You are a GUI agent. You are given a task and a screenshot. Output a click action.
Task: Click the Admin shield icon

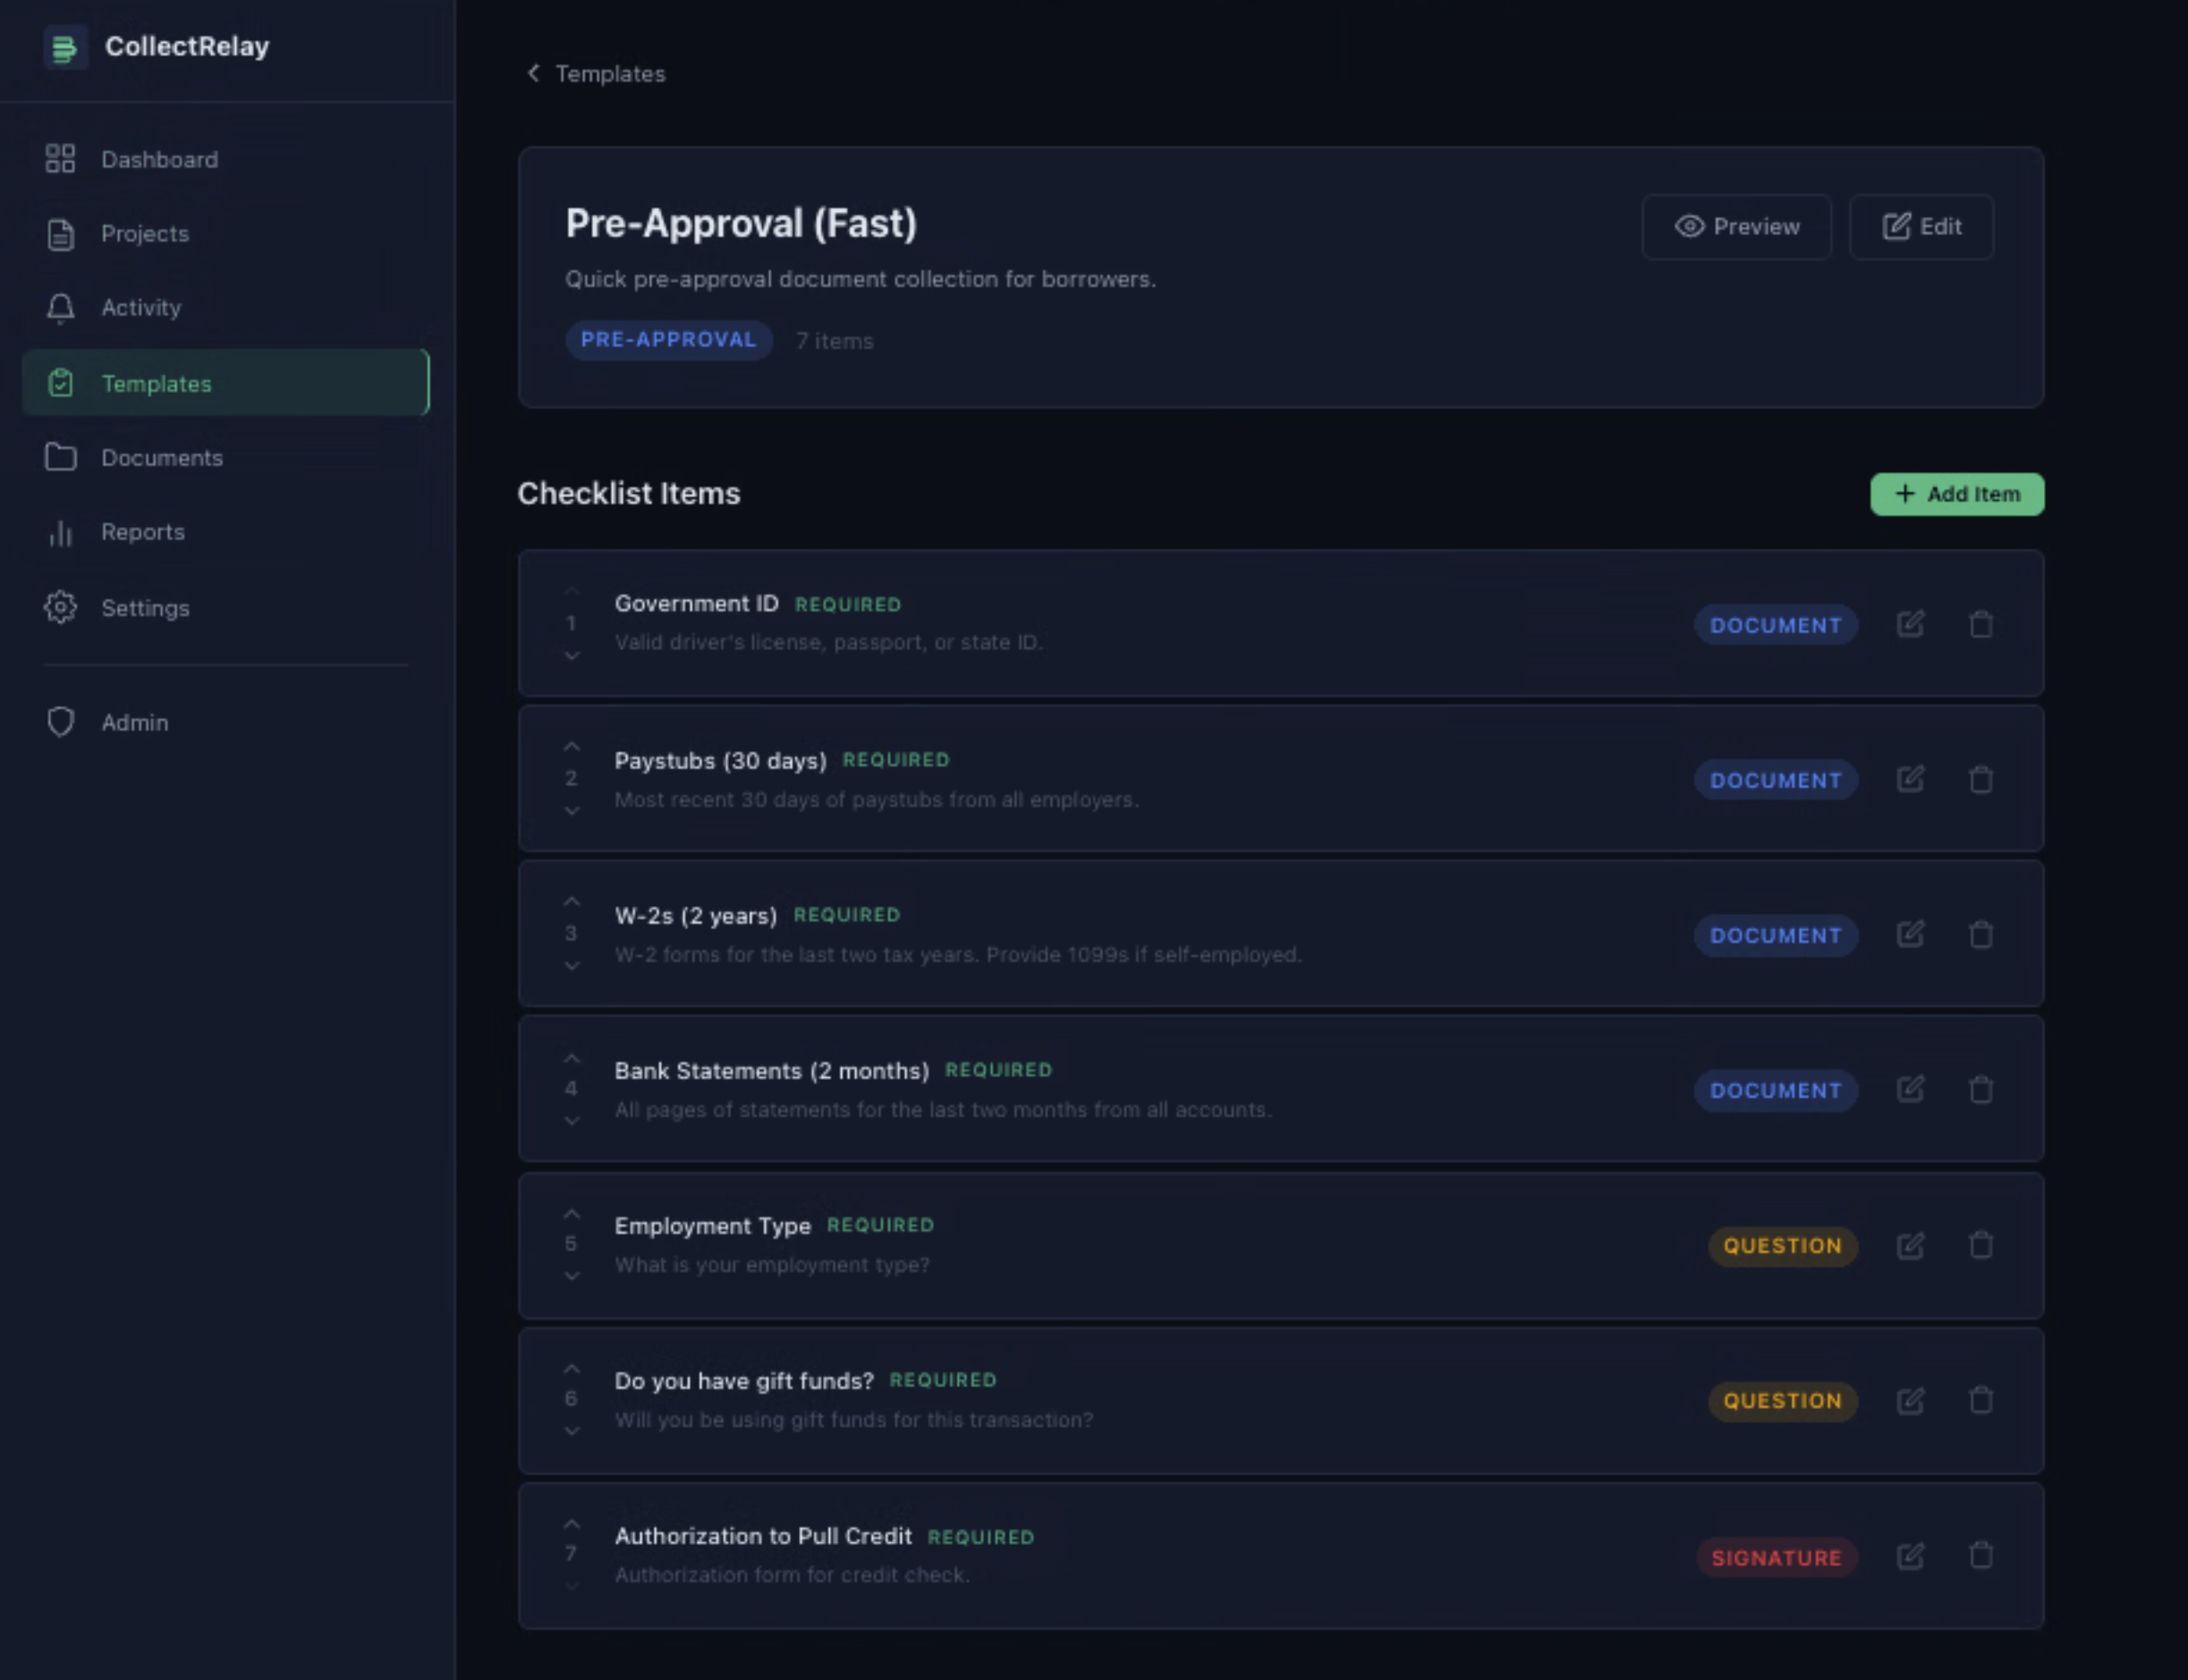click(x=60, y=722)
